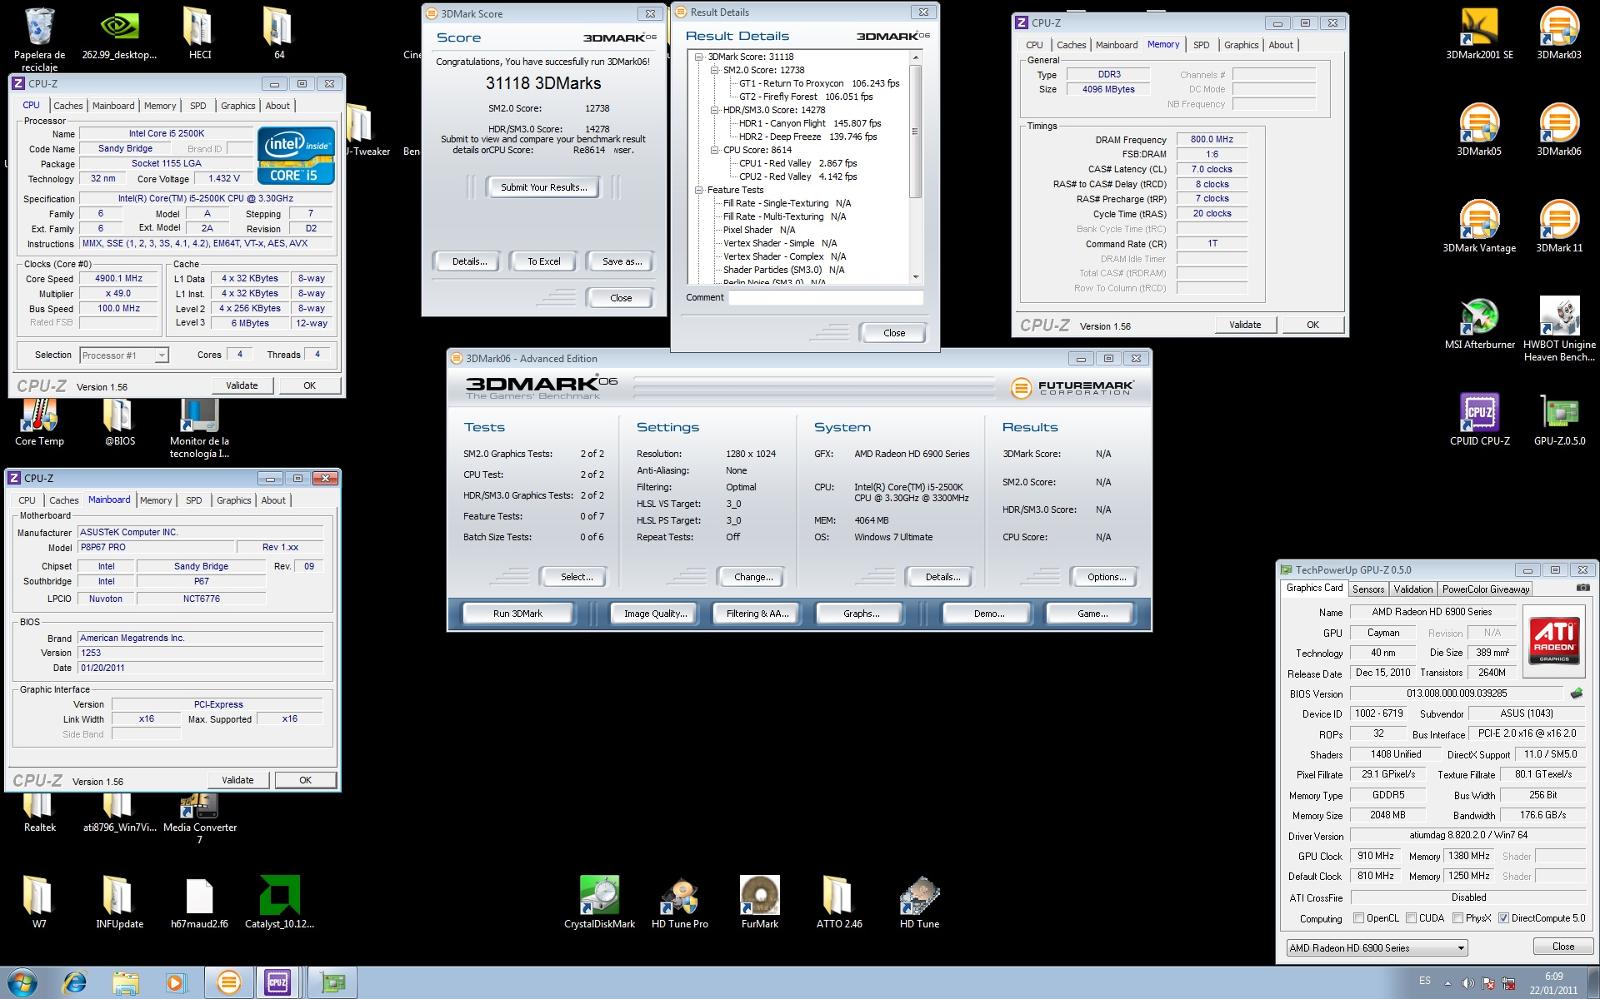Open 3DMark Vantage desktop shortcut

[1479, 226]
